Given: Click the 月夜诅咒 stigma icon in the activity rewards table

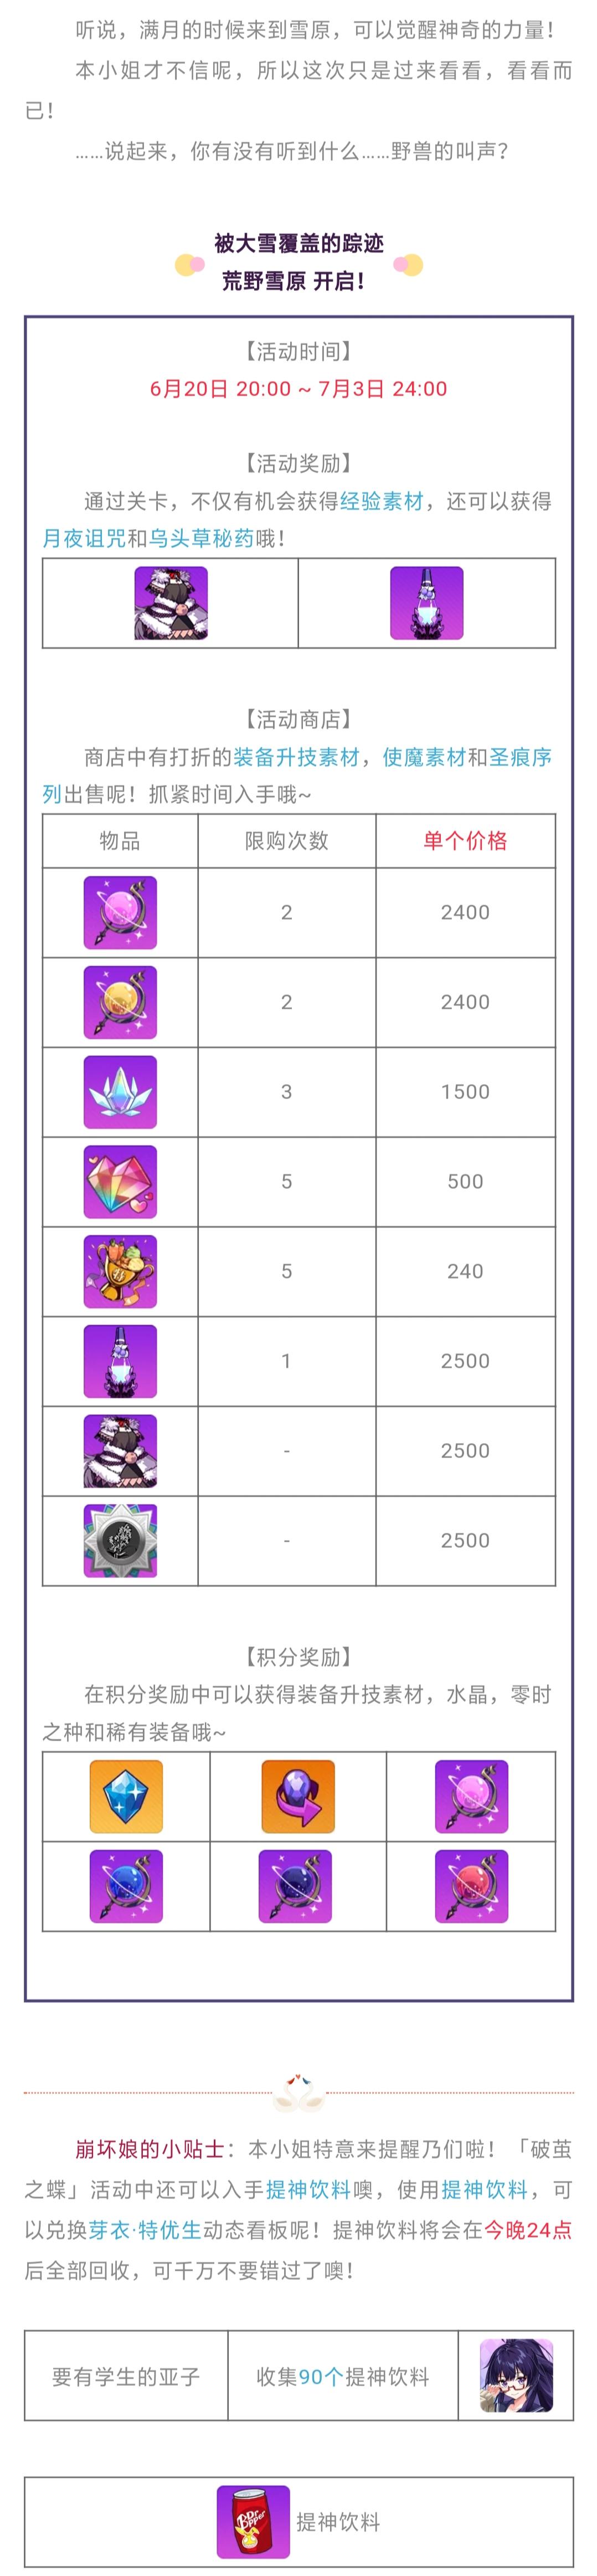Looking at the screenshot, I should tap(171, 603).
